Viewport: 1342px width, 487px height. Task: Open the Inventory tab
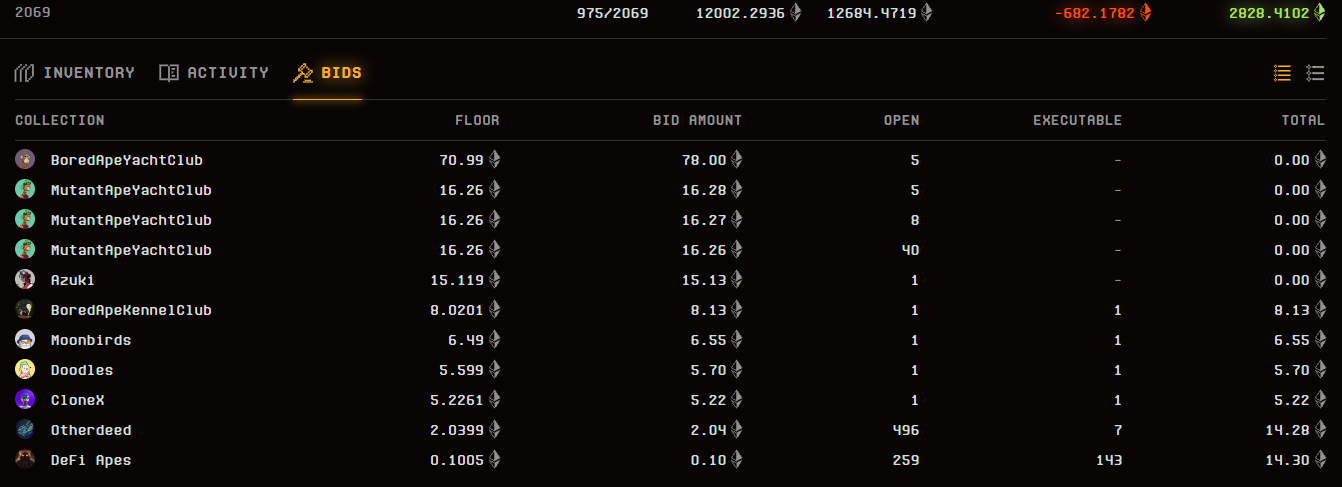coord(75,73)
